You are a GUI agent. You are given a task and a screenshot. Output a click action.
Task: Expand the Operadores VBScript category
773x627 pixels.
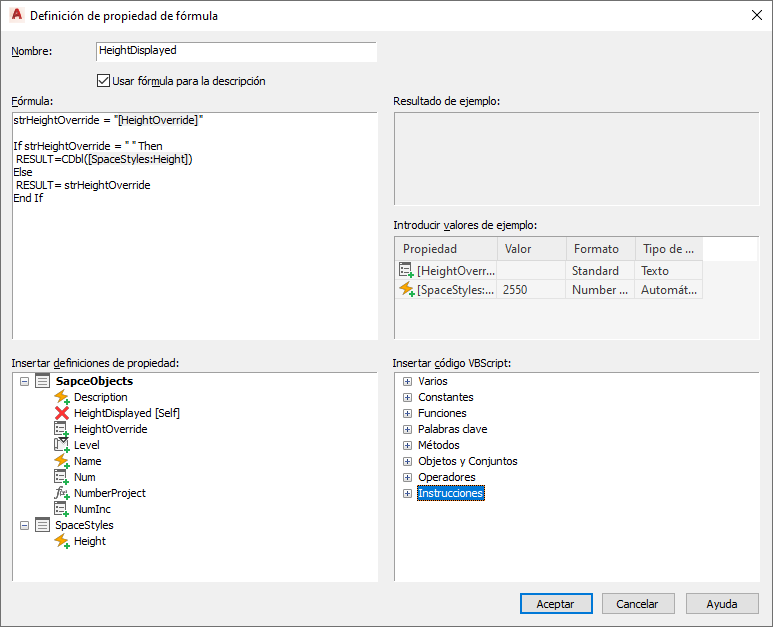(x=407, y=477)
